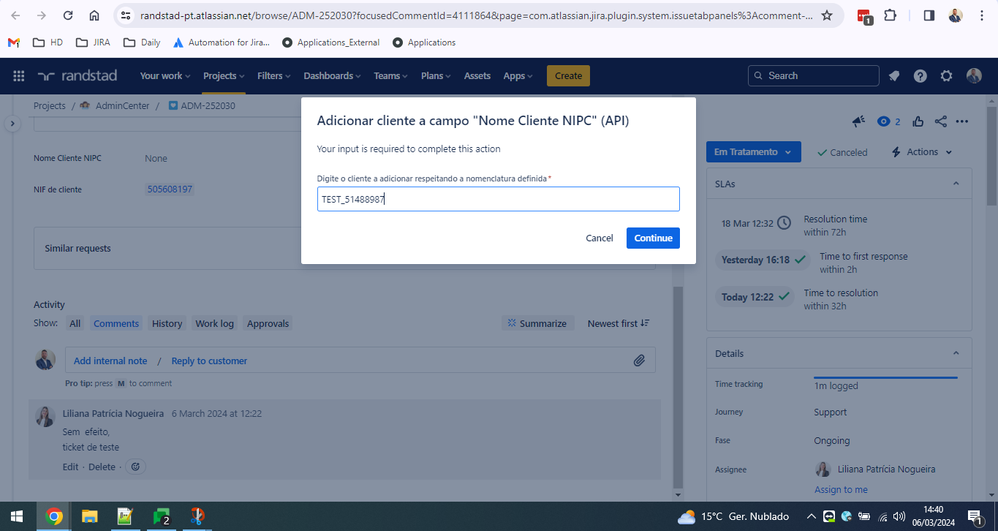Click Continue in the dialog

click(x=653, y=238)
